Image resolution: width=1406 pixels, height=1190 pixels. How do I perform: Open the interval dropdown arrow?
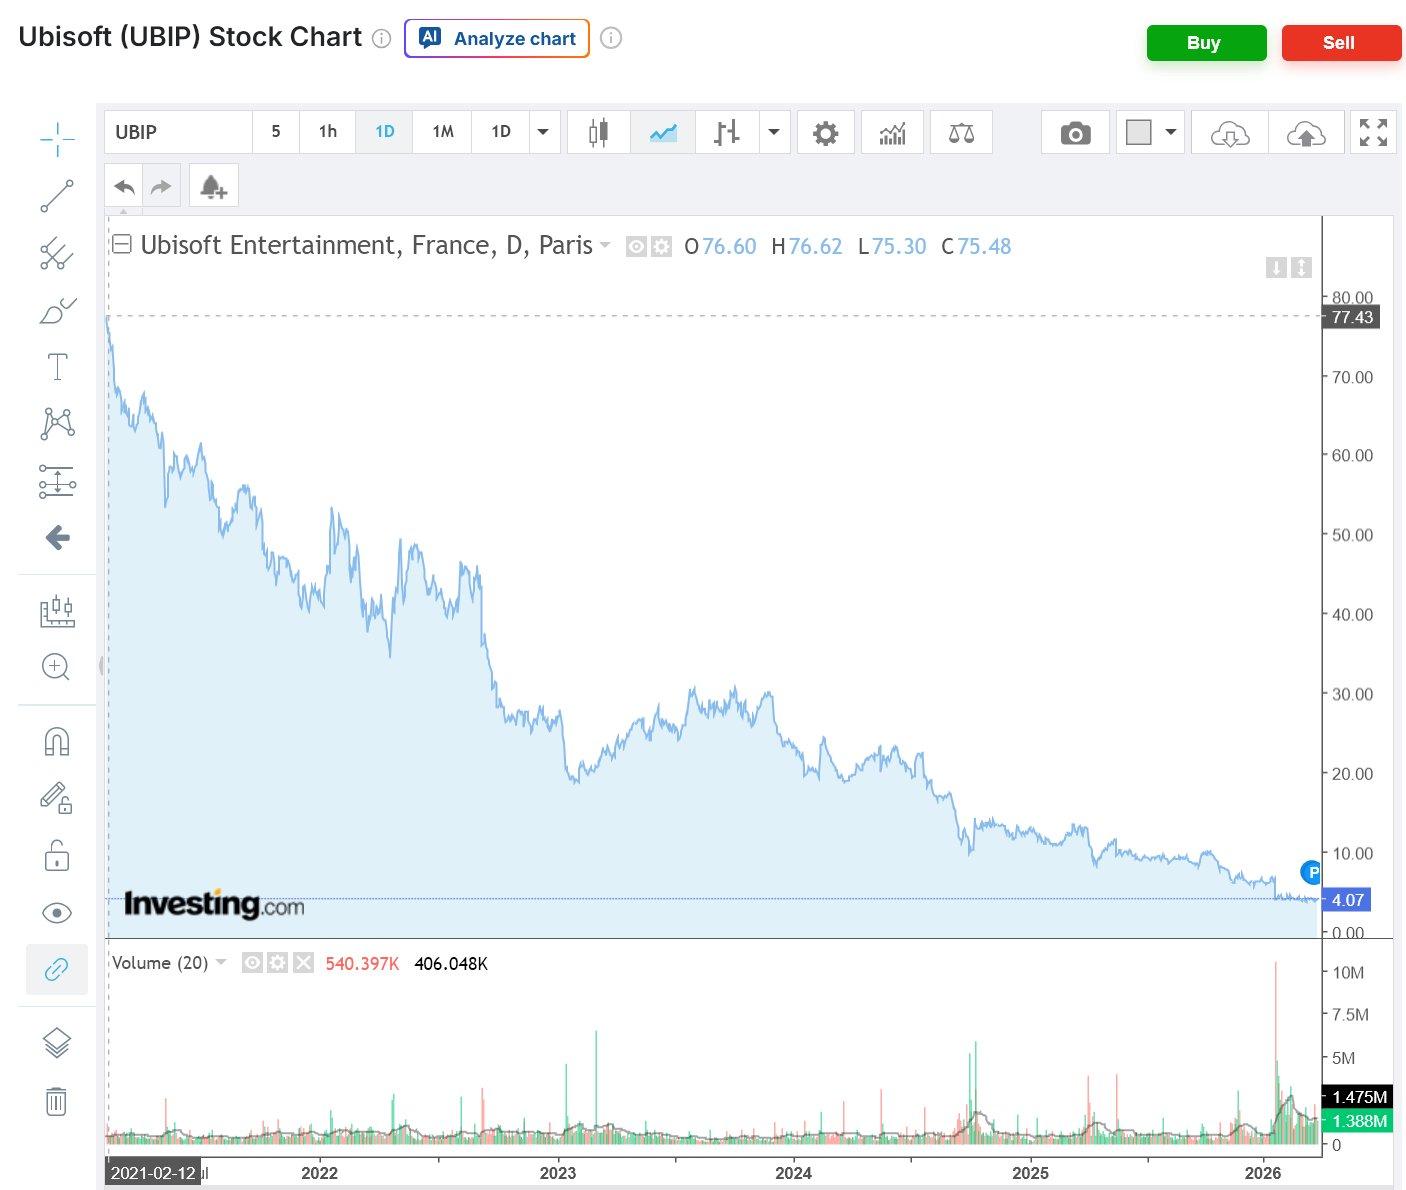[x=543, y=132]
